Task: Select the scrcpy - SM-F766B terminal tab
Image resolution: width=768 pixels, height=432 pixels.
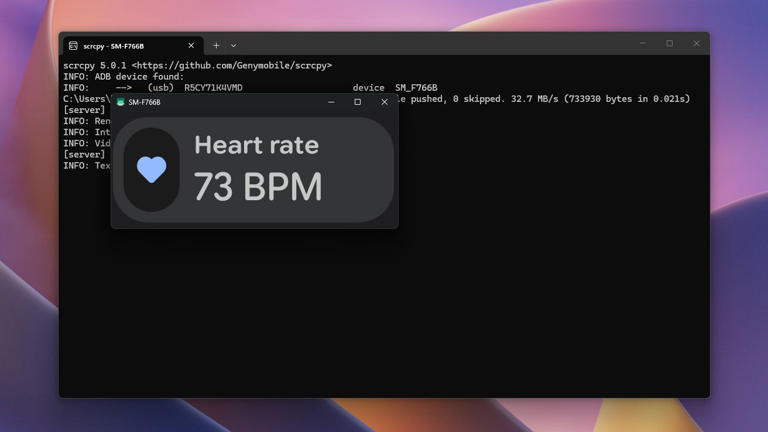Action: click(x=133, y=46)
